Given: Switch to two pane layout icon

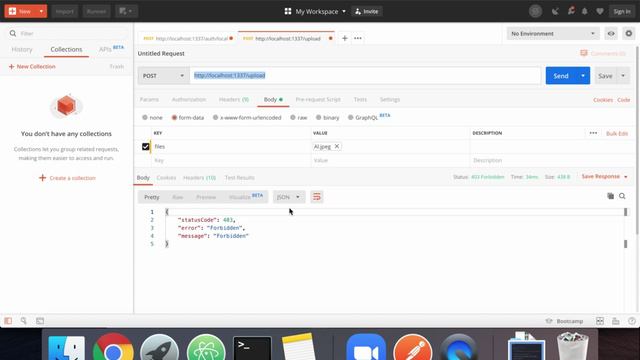Looking at the screenshot, I should (x=600, y=321).
